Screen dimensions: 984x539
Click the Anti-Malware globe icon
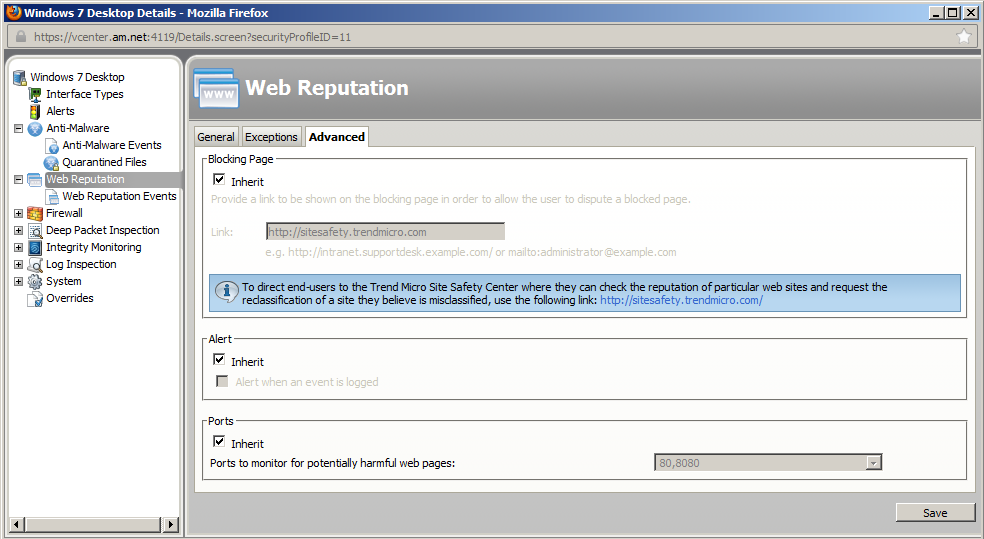tap(35, 128)
